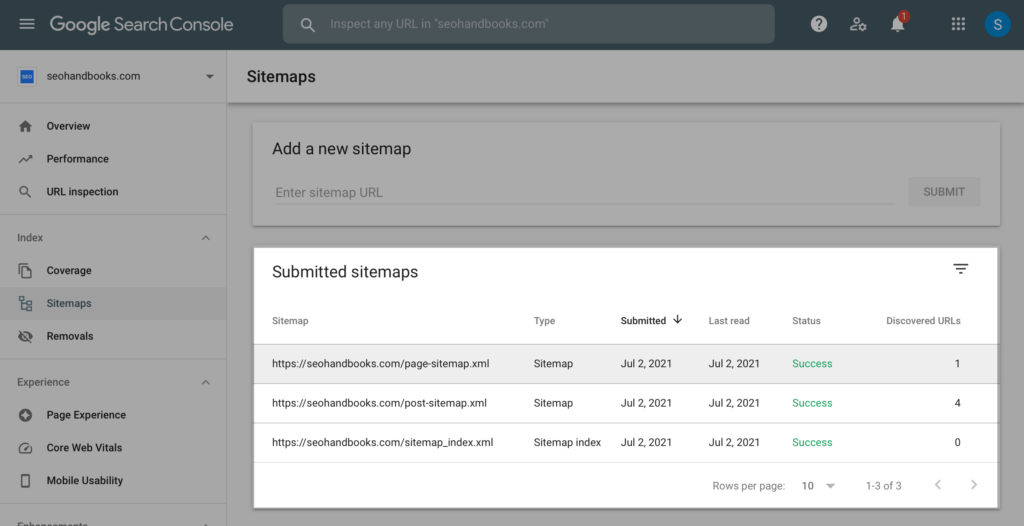Viewport: 1024px width, 526px height.
Task: Go to previous page of sitemaps
Action: coord(938,484)
